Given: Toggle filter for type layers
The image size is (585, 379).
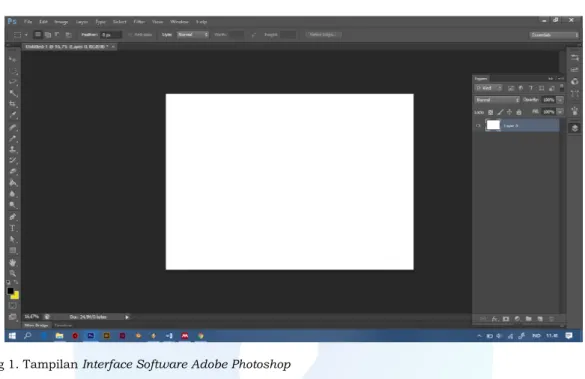Looking at the screenshot, I should 531,88.
